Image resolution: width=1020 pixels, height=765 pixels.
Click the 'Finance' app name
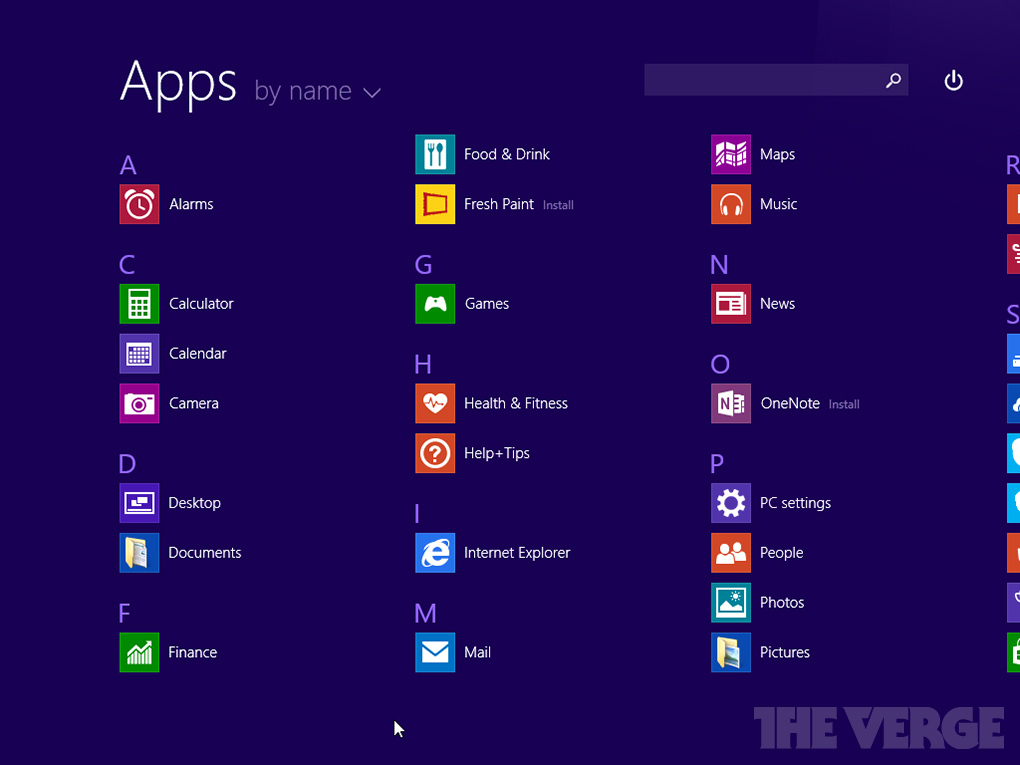(193, 652)
